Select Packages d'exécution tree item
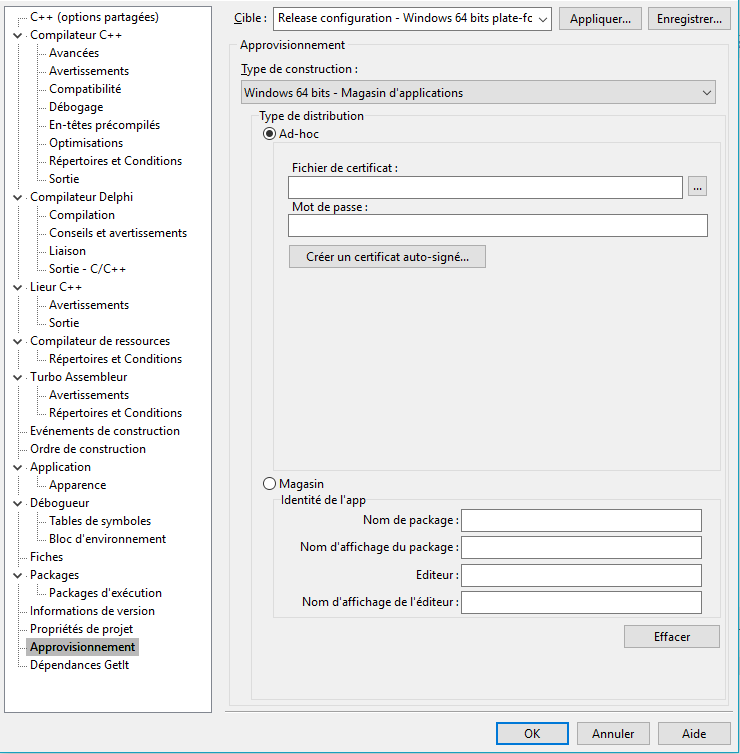740x754 pixels. 105,593
